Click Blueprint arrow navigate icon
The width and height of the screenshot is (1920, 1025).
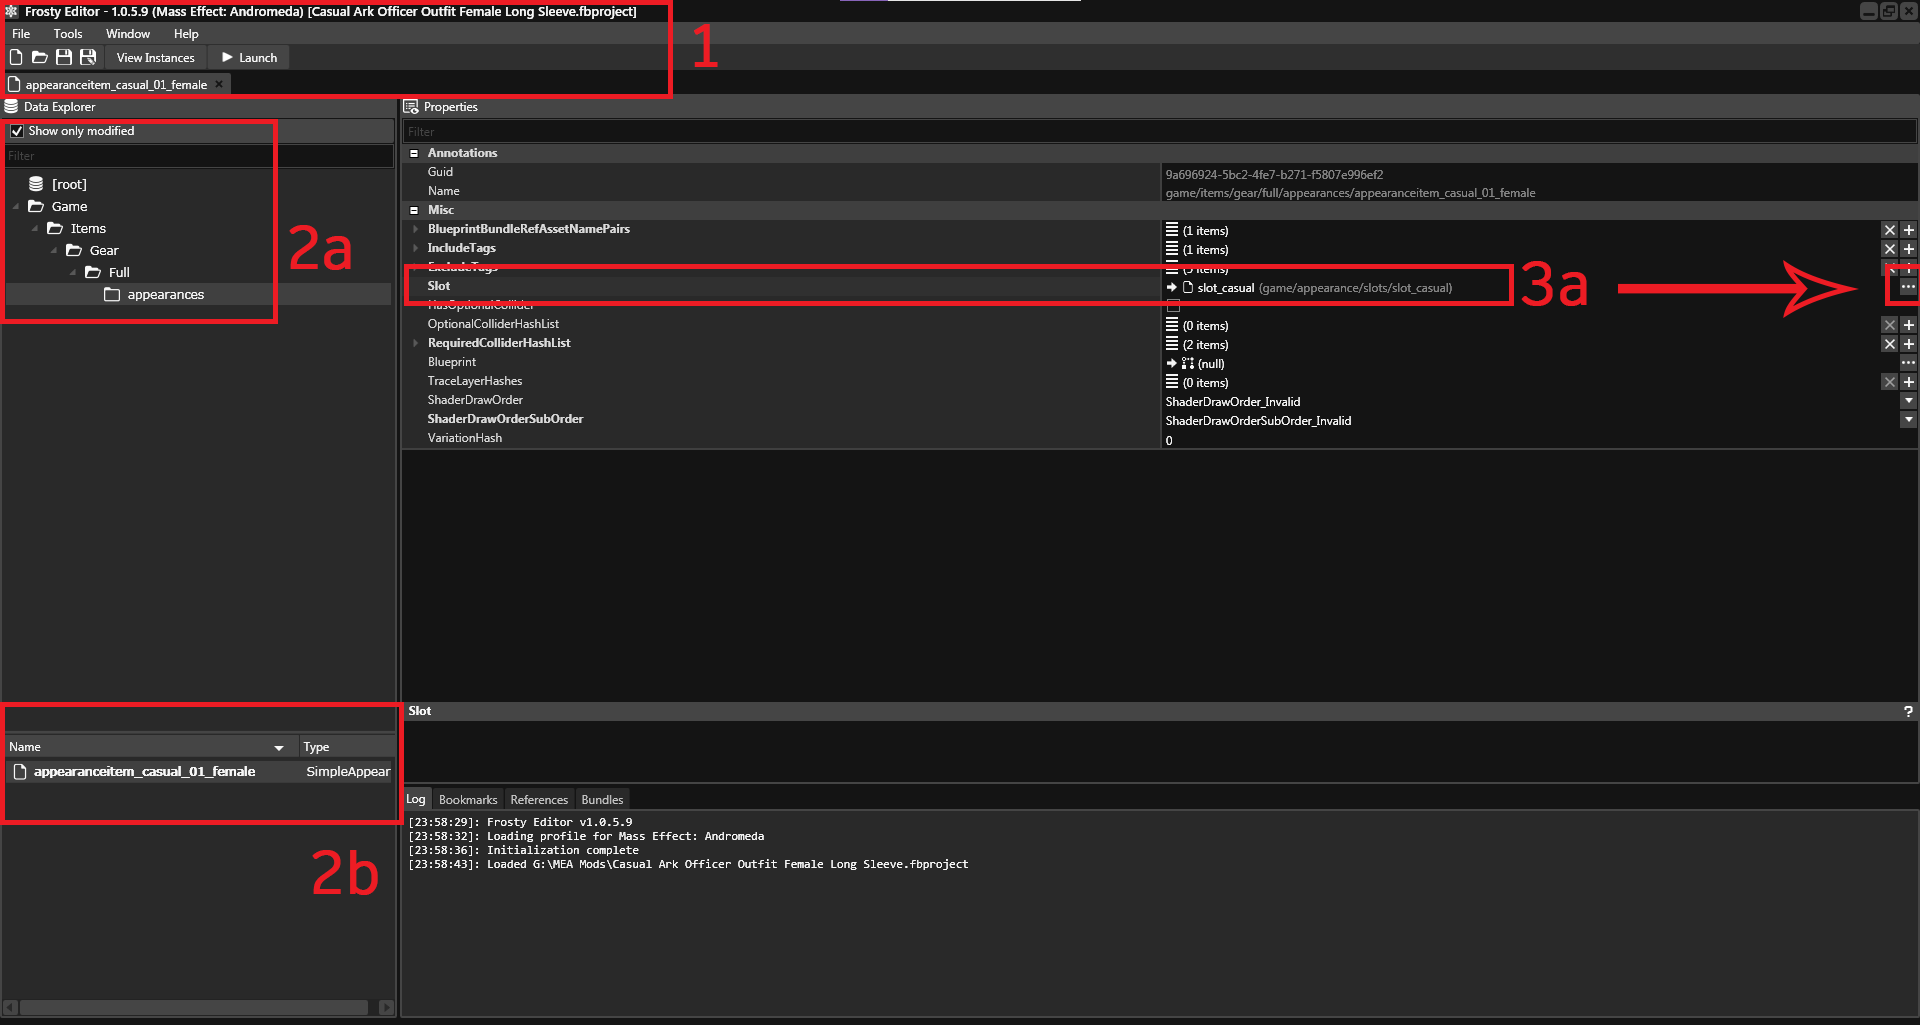(x=1171, y=364)
